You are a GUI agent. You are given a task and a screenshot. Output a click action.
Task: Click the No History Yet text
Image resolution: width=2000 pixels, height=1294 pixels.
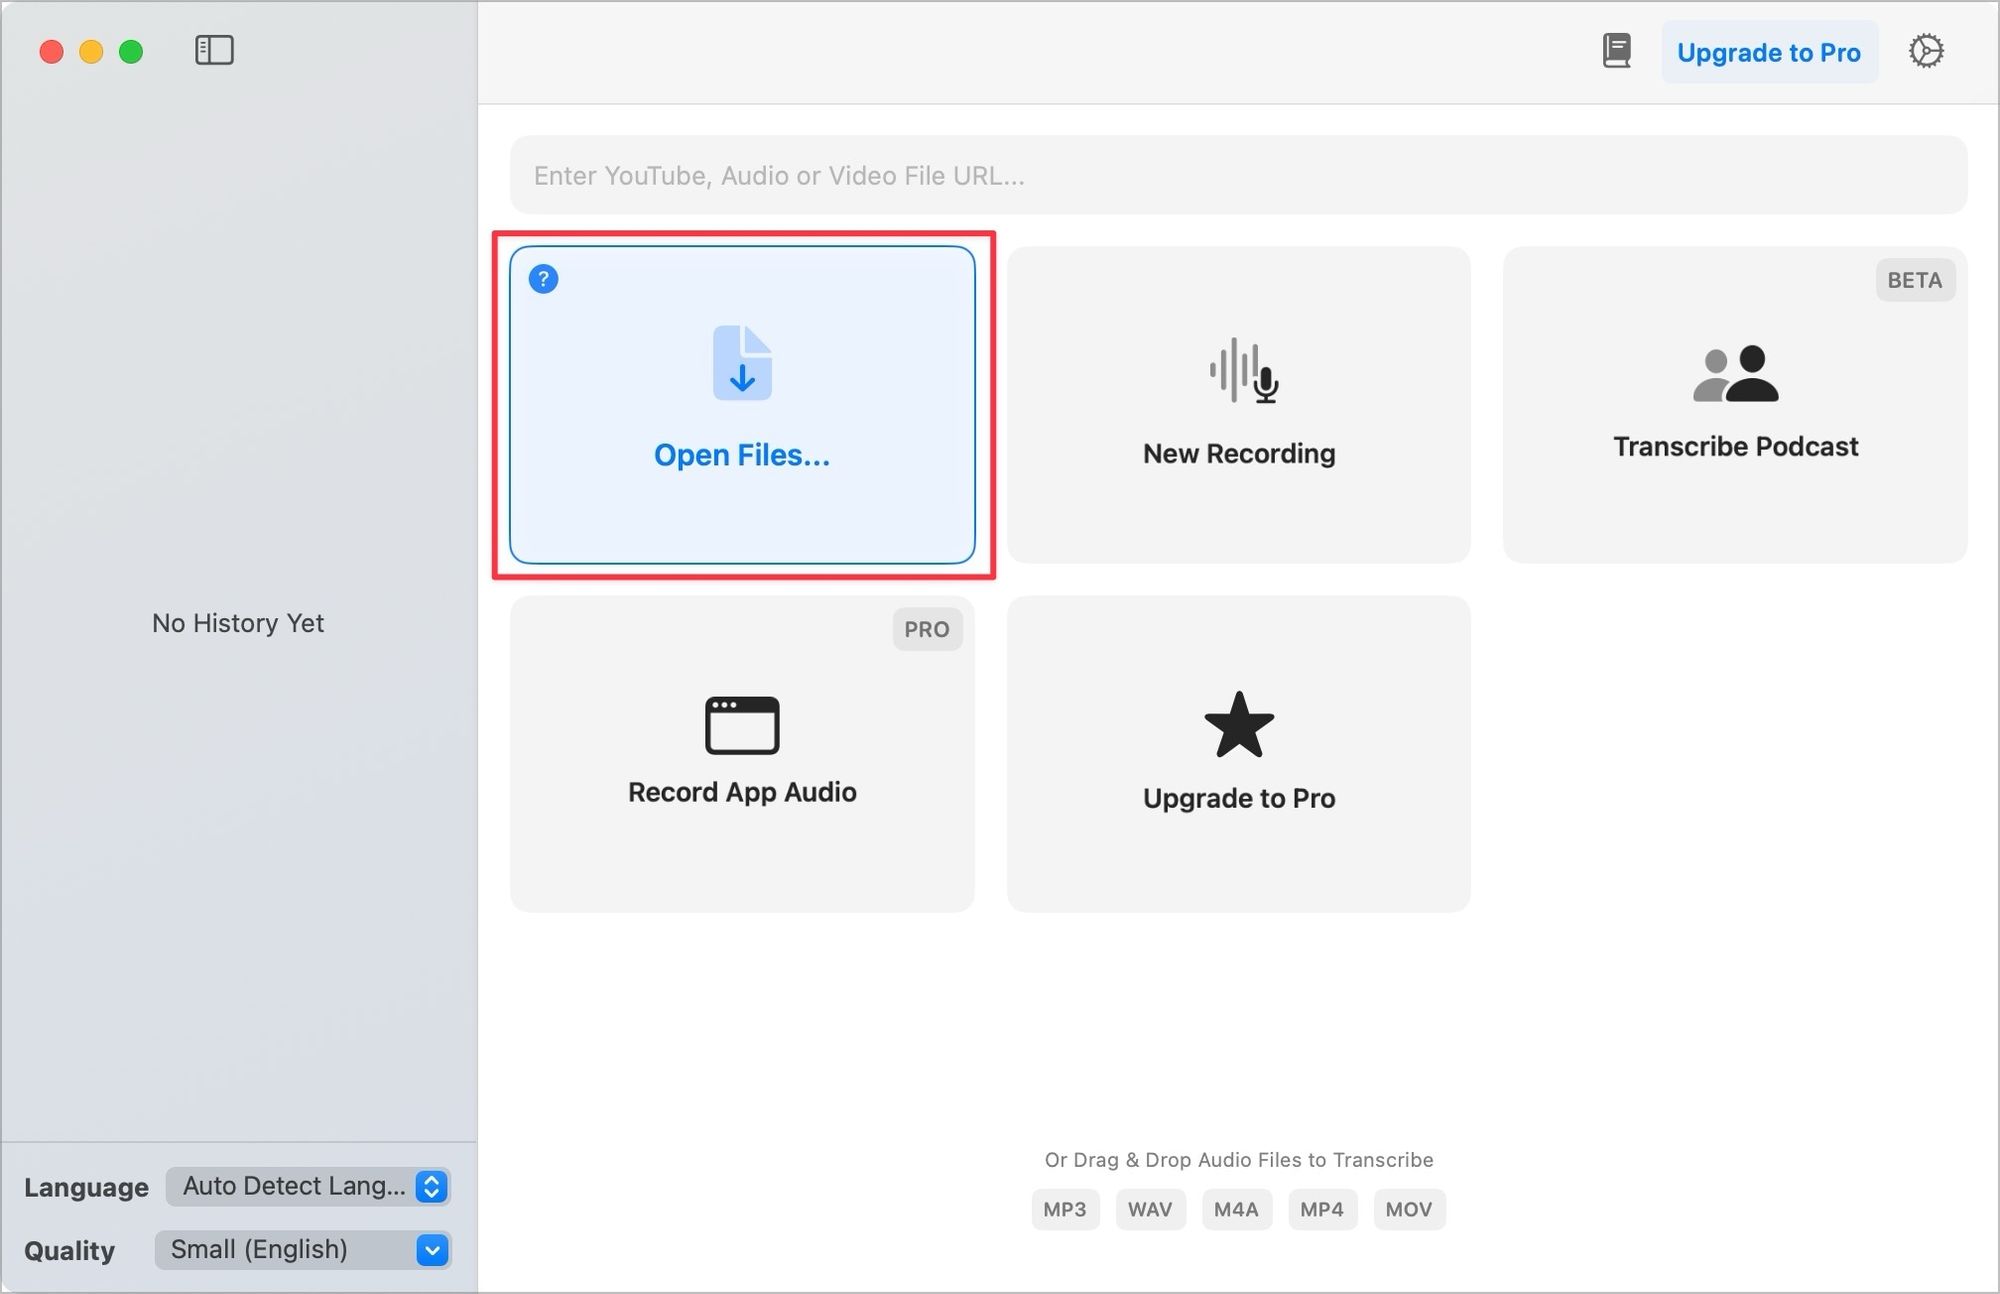(238, 623)
